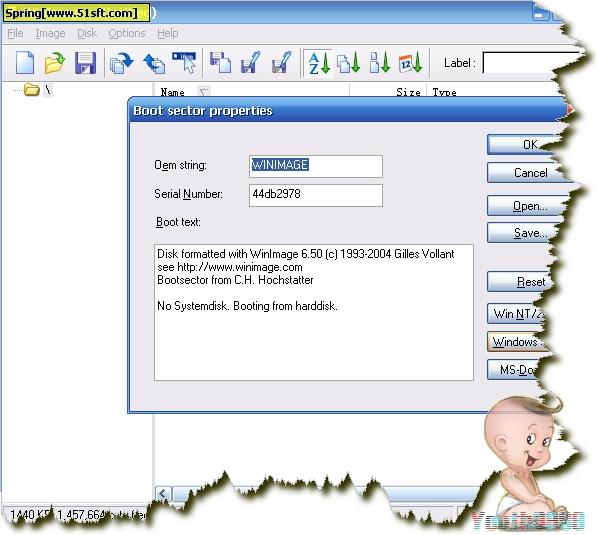599x535 pixels.
Task: Click Win NT/2 boot sector button
Action: click(x=516, y=314)
